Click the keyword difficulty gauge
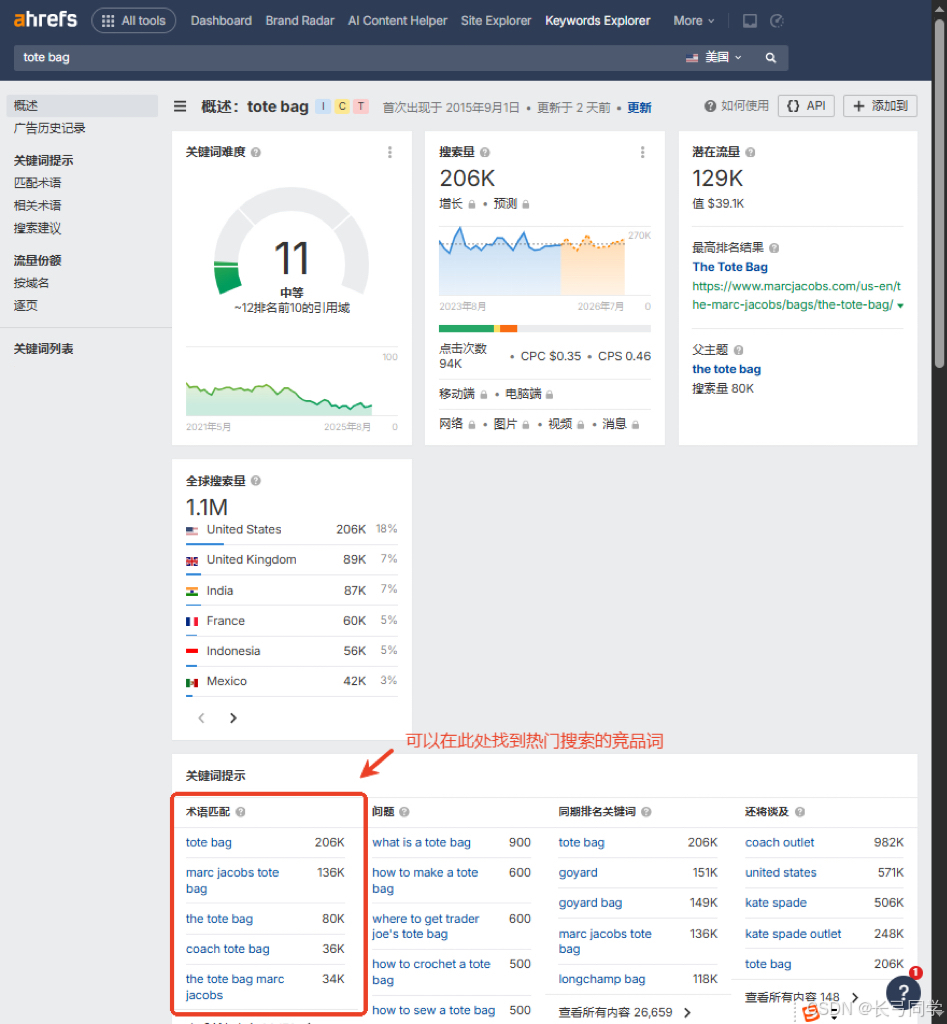 (x=291, y=242)
